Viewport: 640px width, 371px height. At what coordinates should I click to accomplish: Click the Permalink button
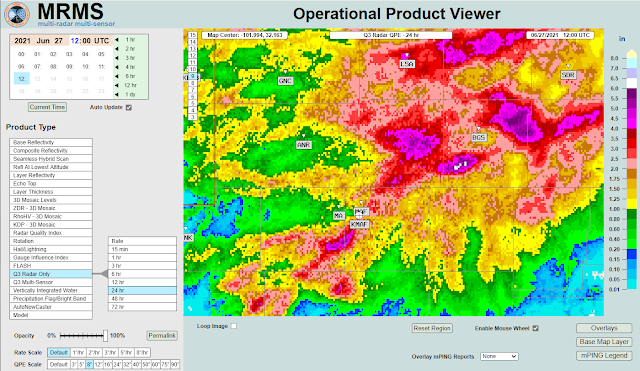click(162, 335)
